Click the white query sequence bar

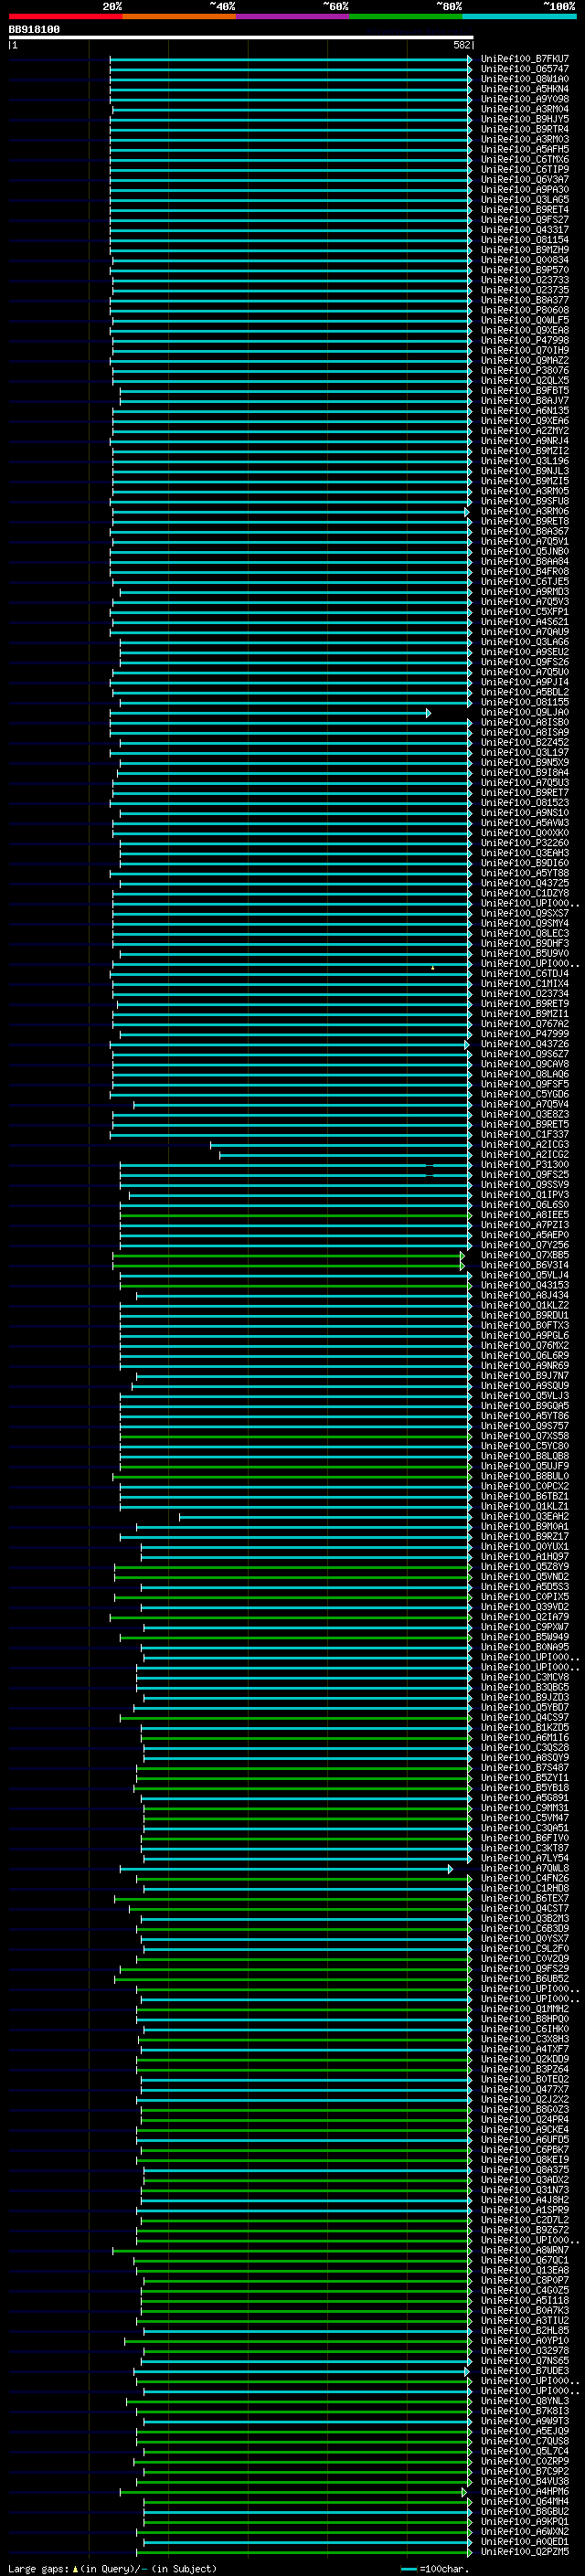click(241, 38)
